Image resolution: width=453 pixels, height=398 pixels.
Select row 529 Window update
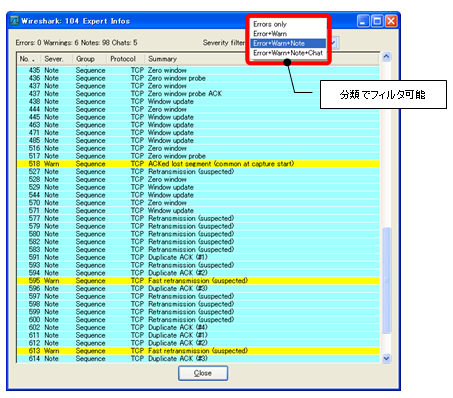click(198, 187)
